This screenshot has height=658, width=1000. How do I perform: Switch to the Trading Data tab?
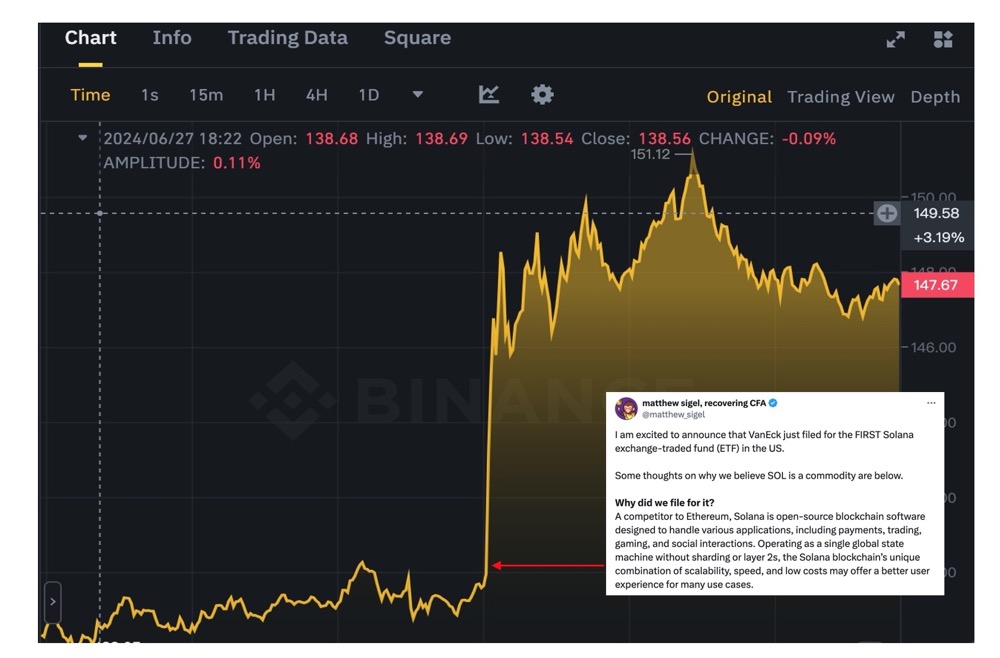coord(287,38)
